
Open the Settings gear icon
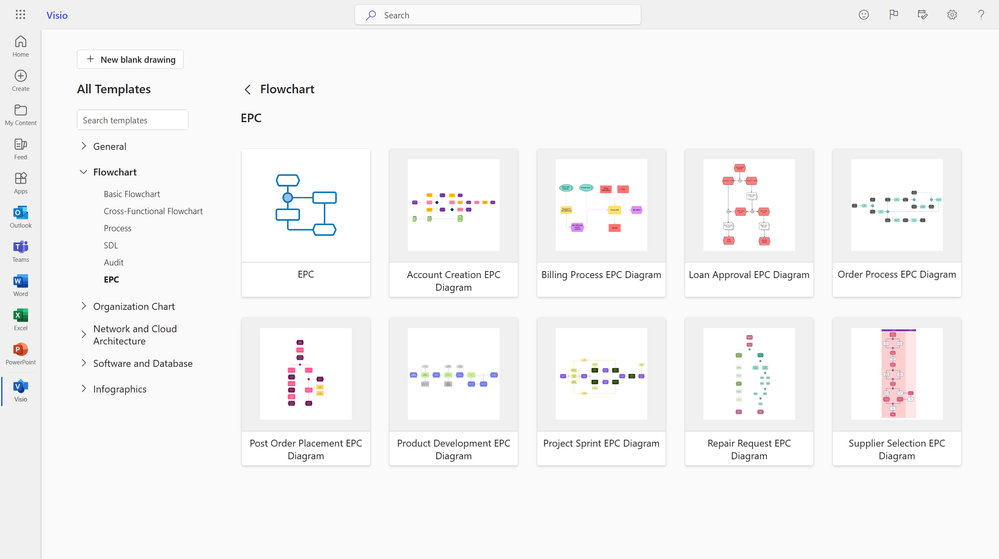952,15
